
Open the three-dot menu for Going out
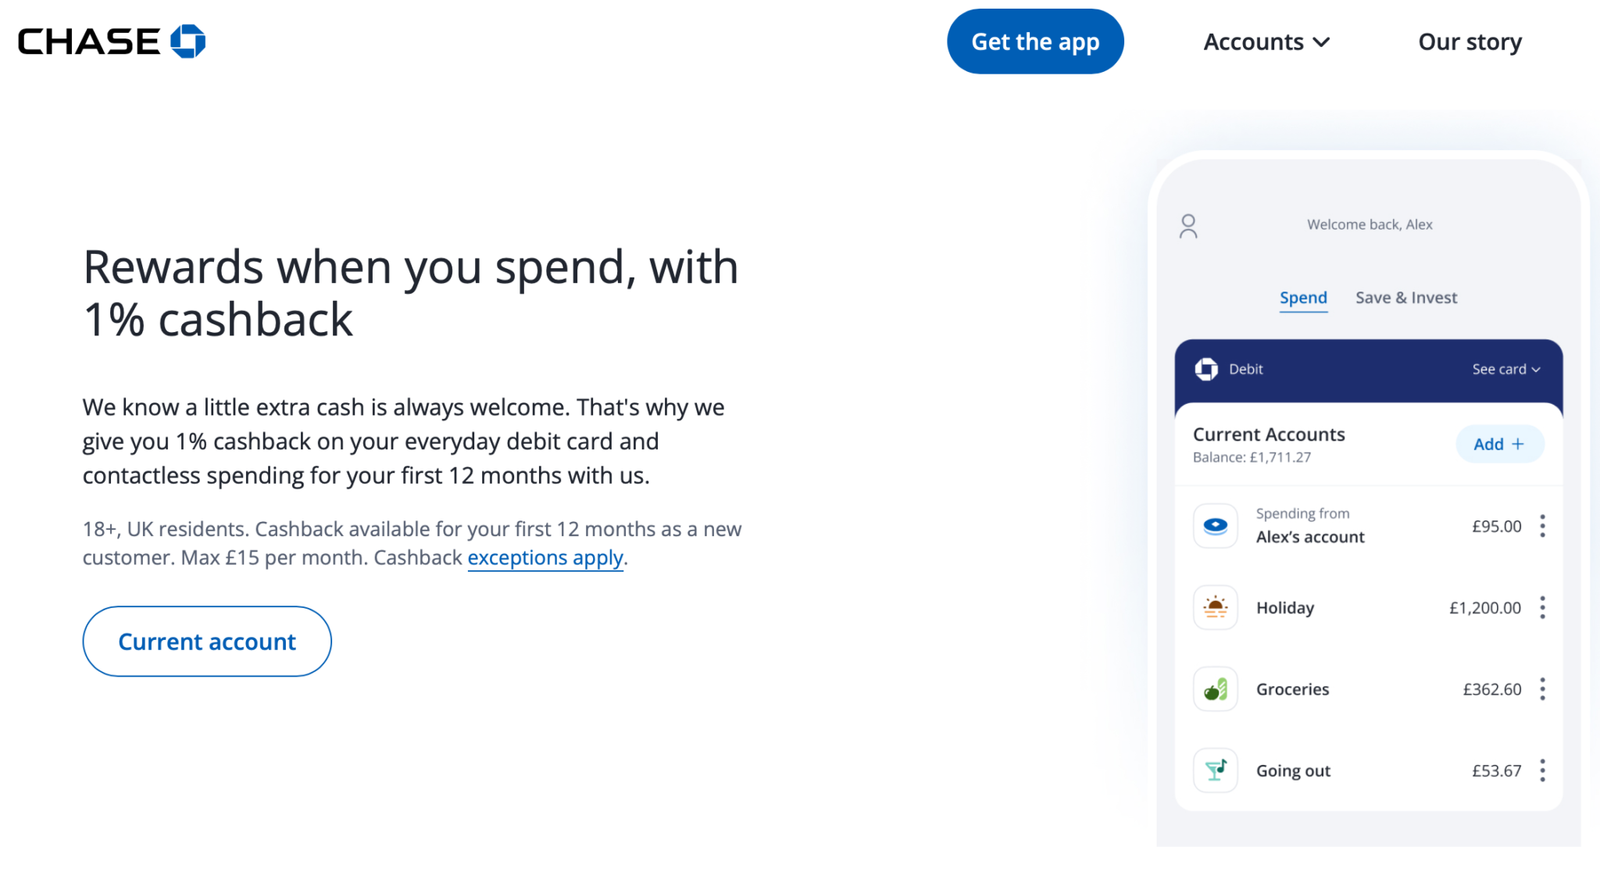pyautogui.click(x=1543, y=770)
